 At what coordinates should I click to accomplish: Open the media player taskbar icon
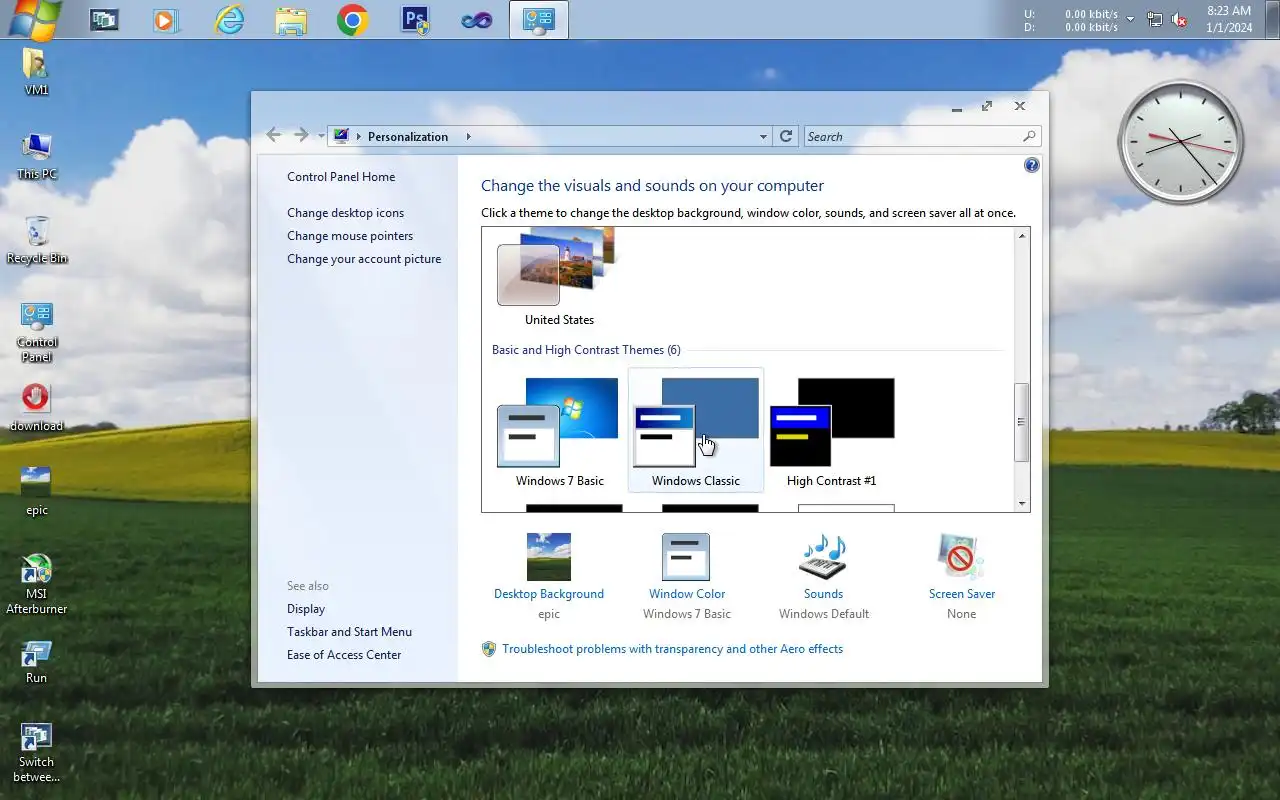(x=165, y=19)
